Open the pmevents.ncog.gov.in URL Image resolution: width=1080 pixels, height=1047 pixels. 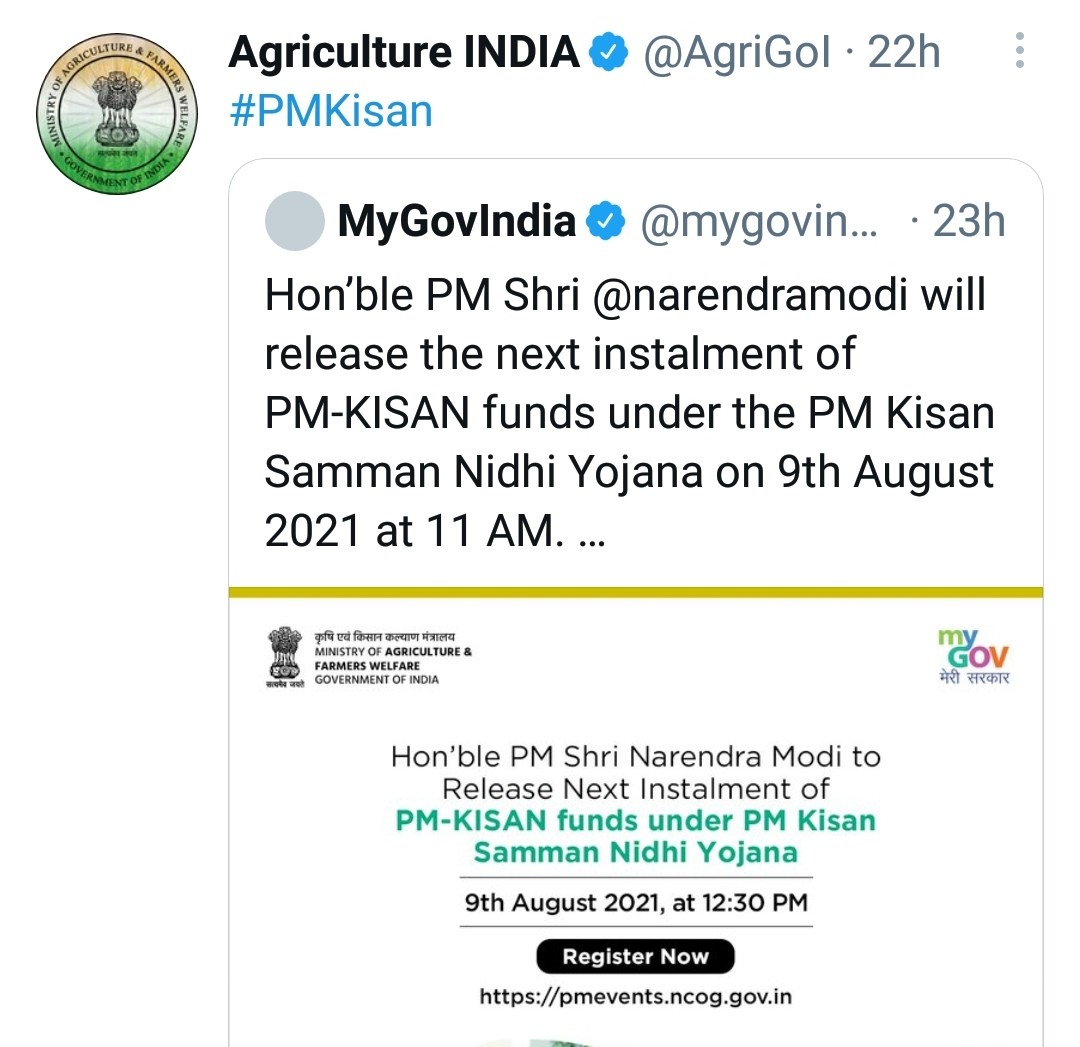(636, 996)
